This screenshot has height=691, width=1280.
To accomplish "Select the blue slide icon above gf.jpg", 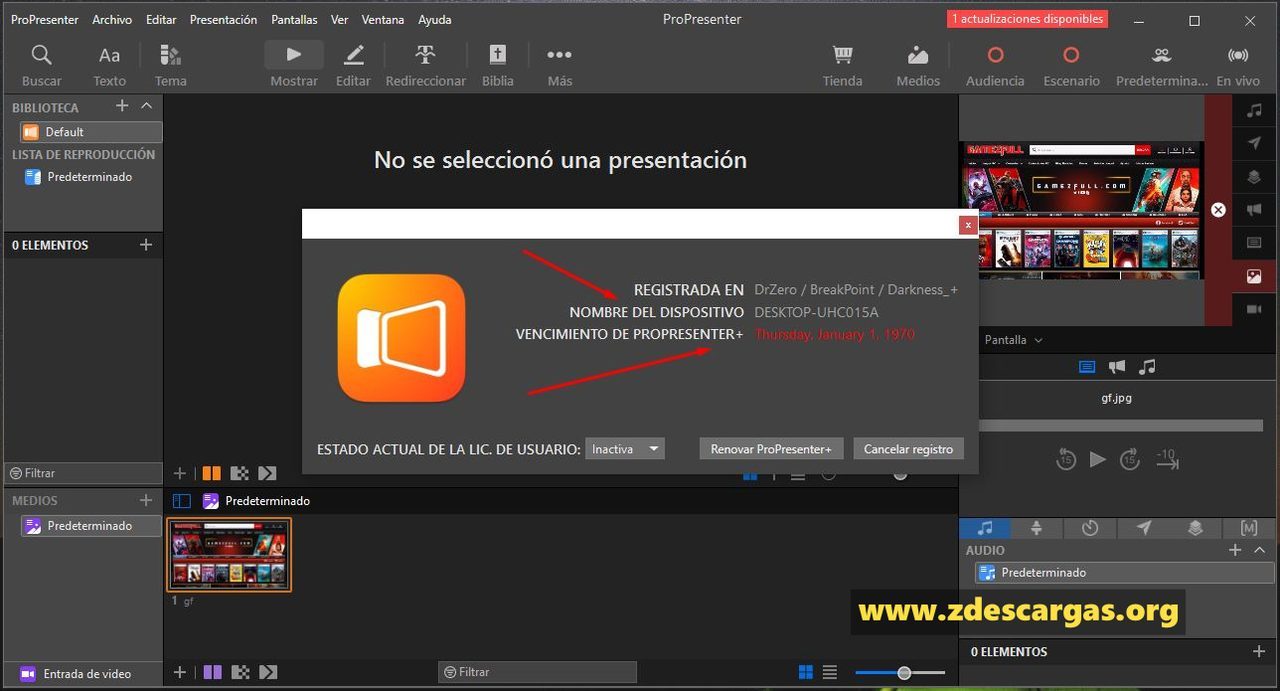I will click(x=1087, y=367).
